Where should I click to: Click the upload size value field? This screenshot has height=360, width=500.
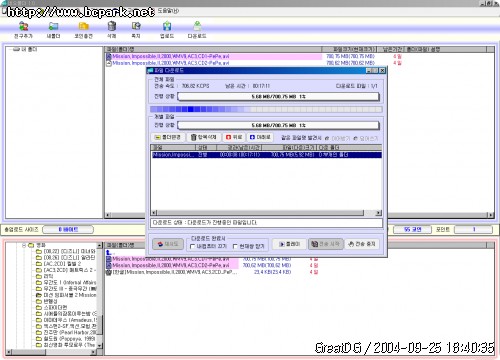click(x=68, y=230)
